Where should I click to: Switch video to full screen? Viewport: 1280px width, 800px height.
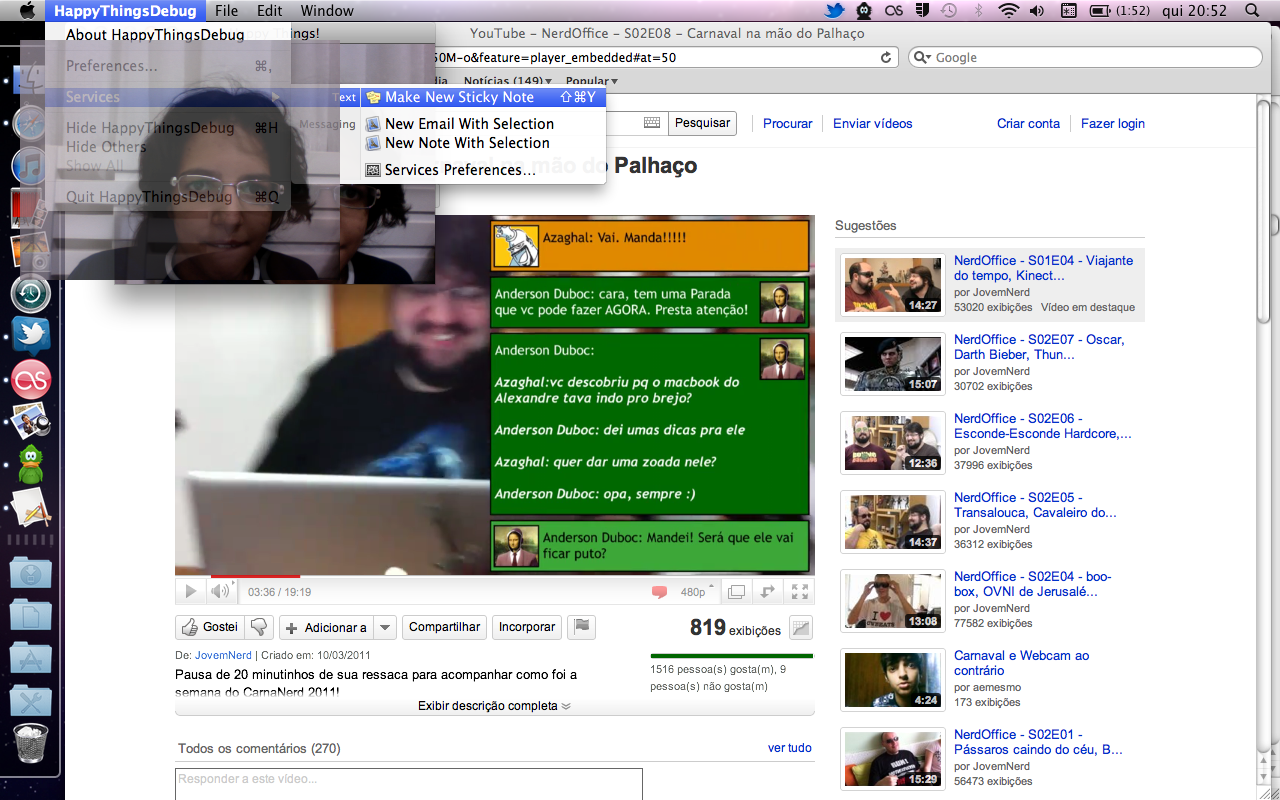[799, 592]
